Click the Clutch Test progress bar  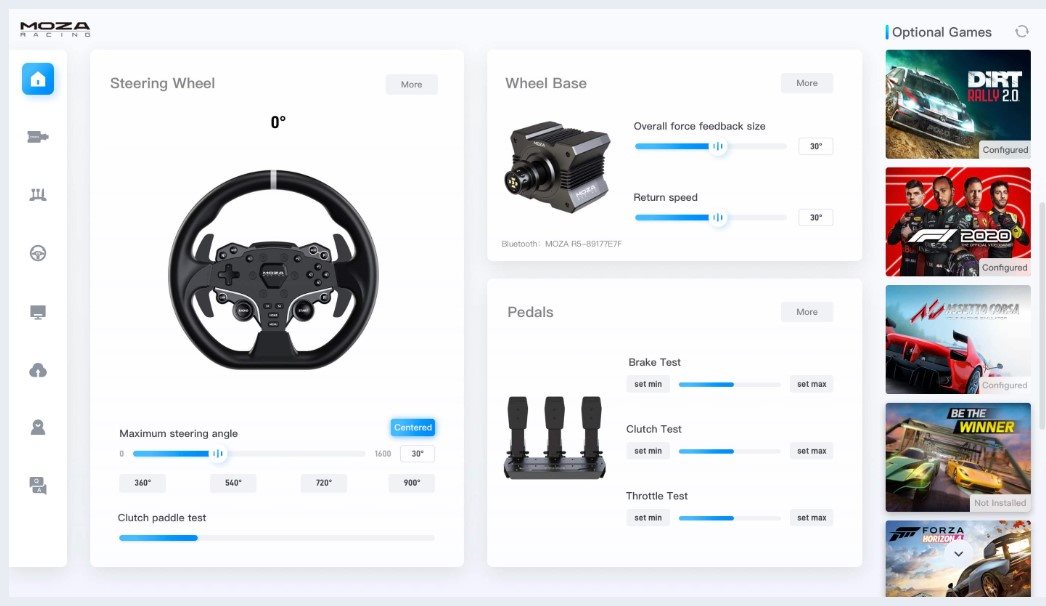pyautogui.click(x=729, y=451)
